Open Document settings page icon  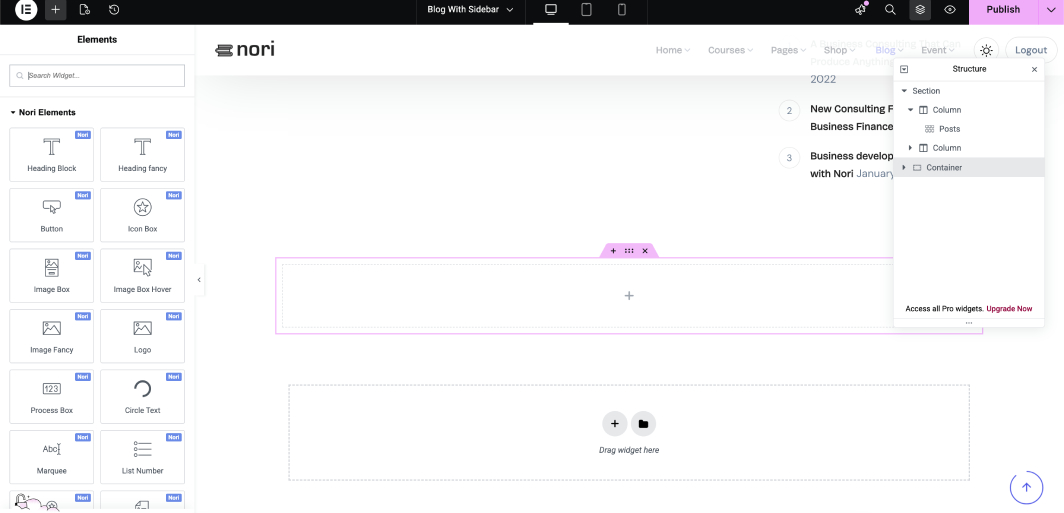pyautogui.click(x=85, y=10)
